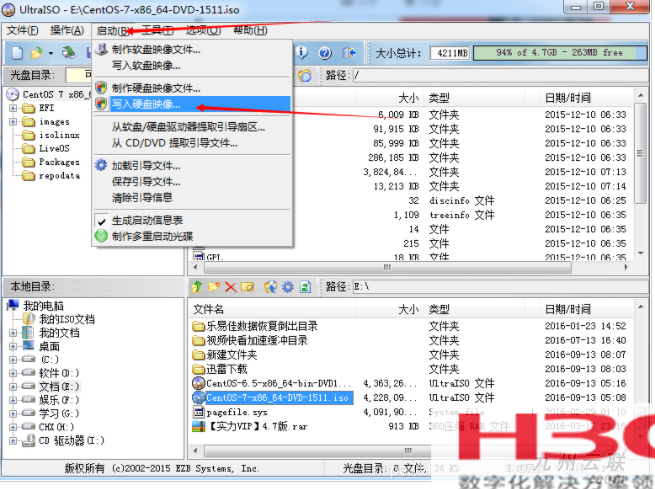Click the New file toolbar icon
655x489 pixels.
point(18,53)
